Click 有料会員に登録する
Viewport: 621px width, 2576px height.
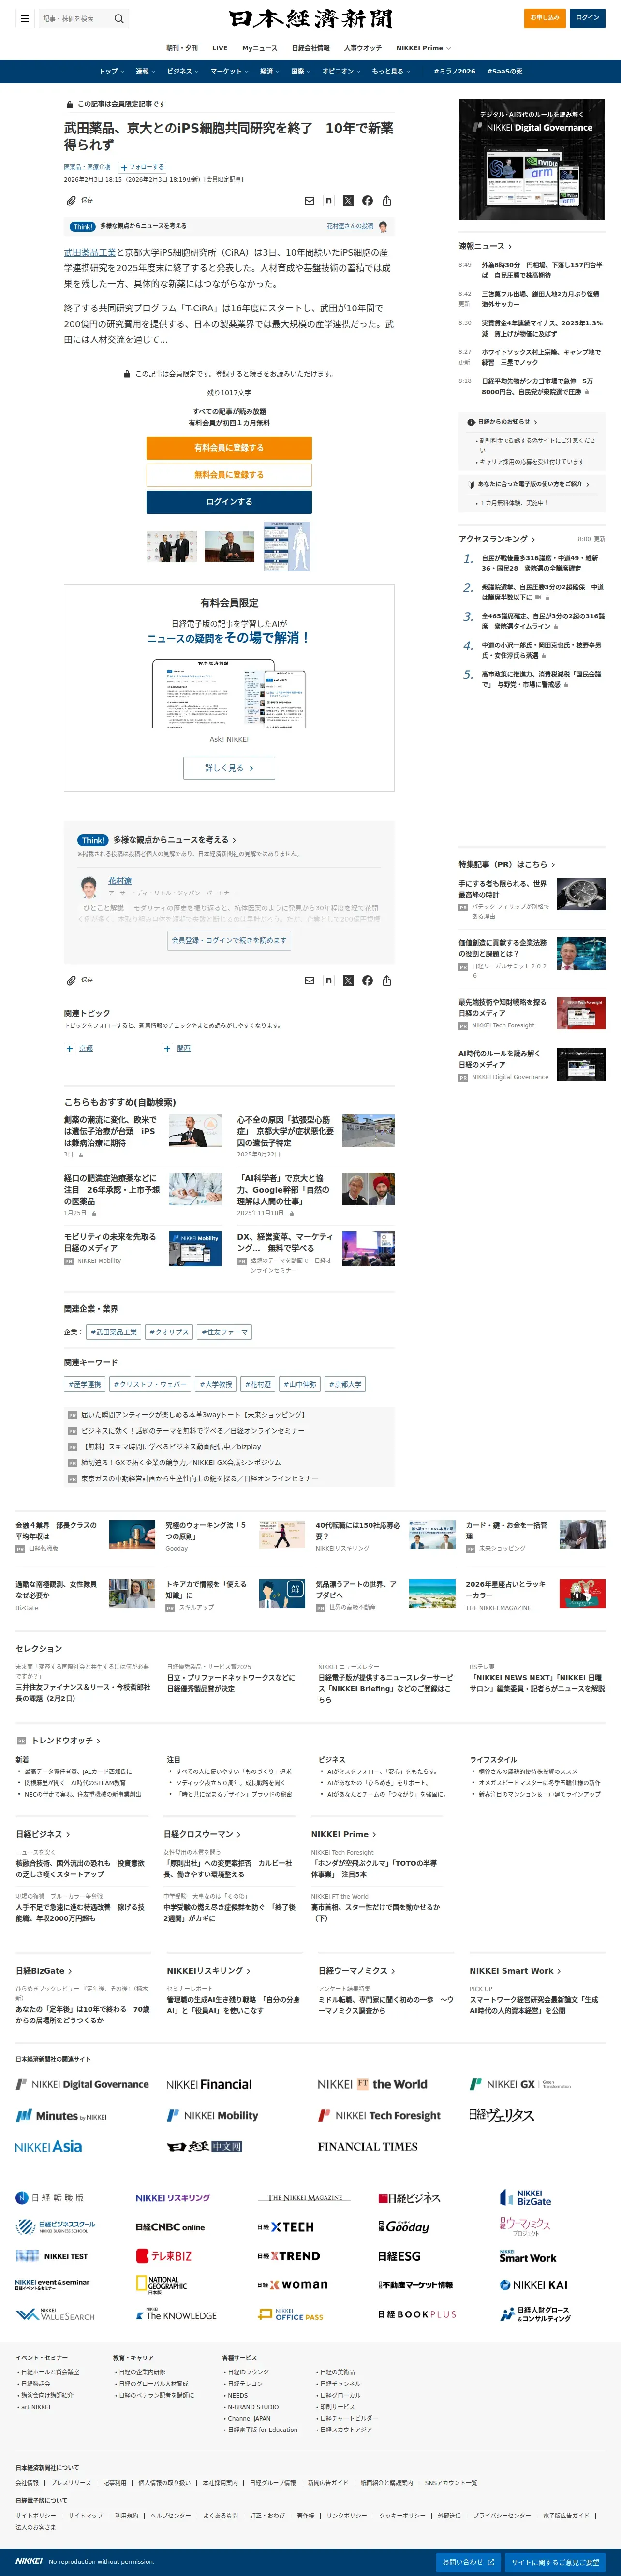point(229,448)
